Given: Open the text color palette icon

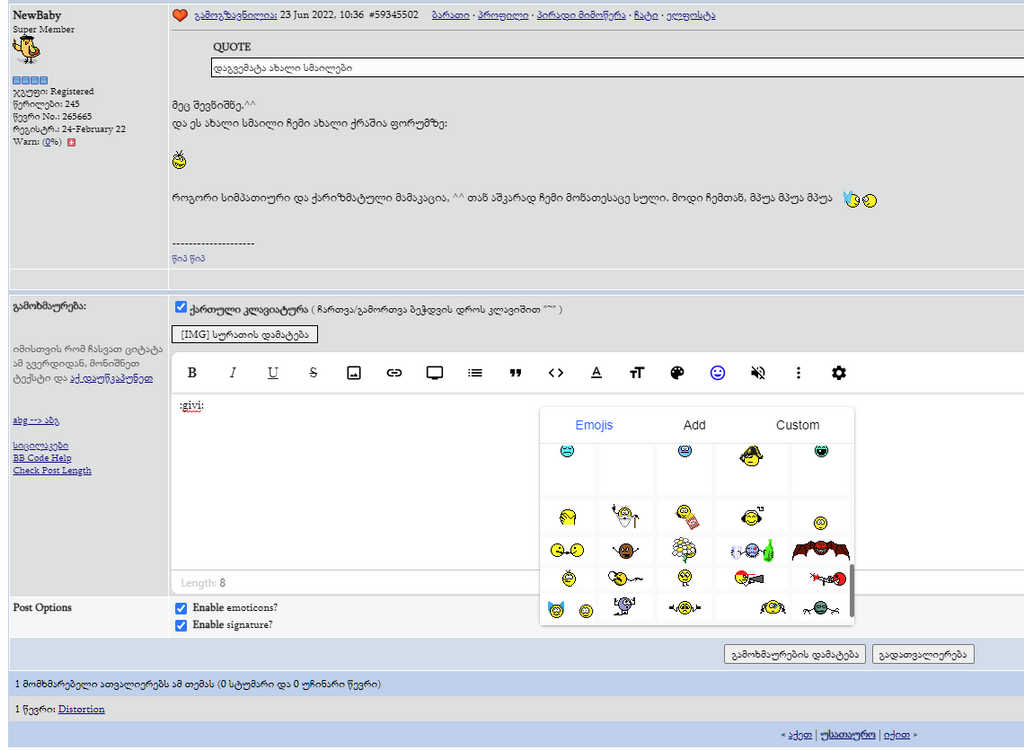Looking at the screenshot, I should point(677,372).
